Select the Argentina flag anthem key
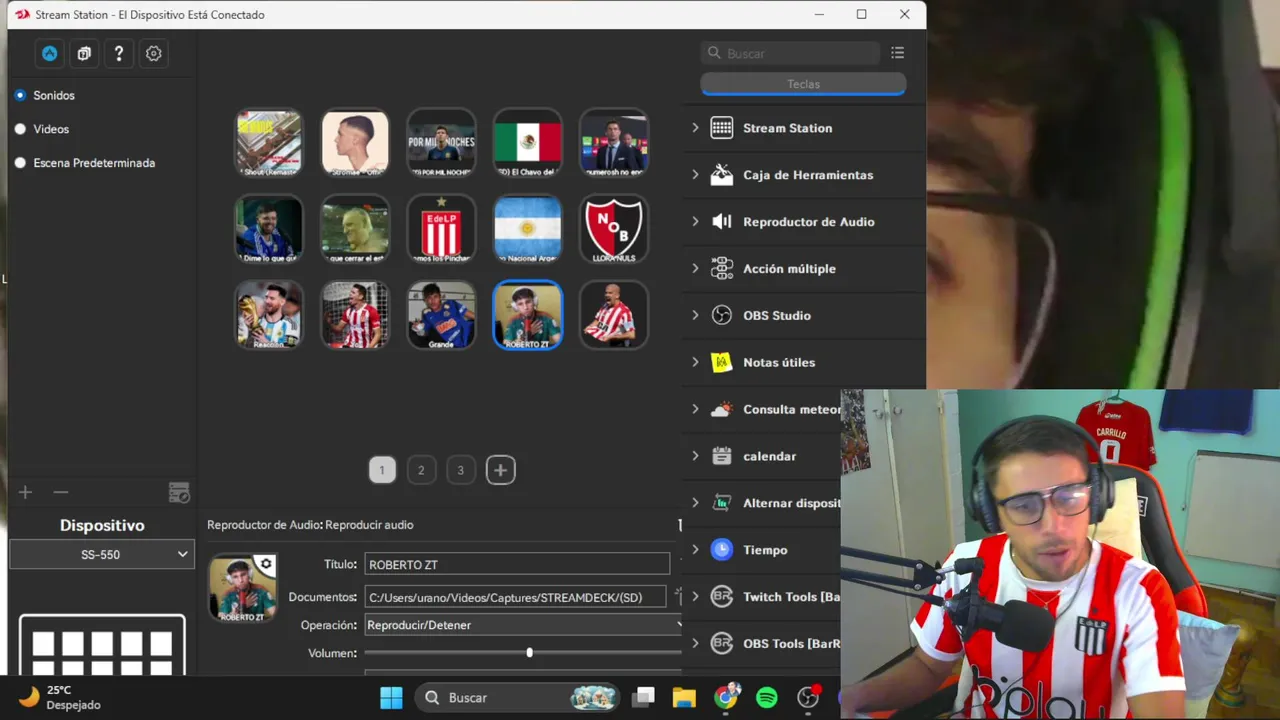 [x=528, y=229]
